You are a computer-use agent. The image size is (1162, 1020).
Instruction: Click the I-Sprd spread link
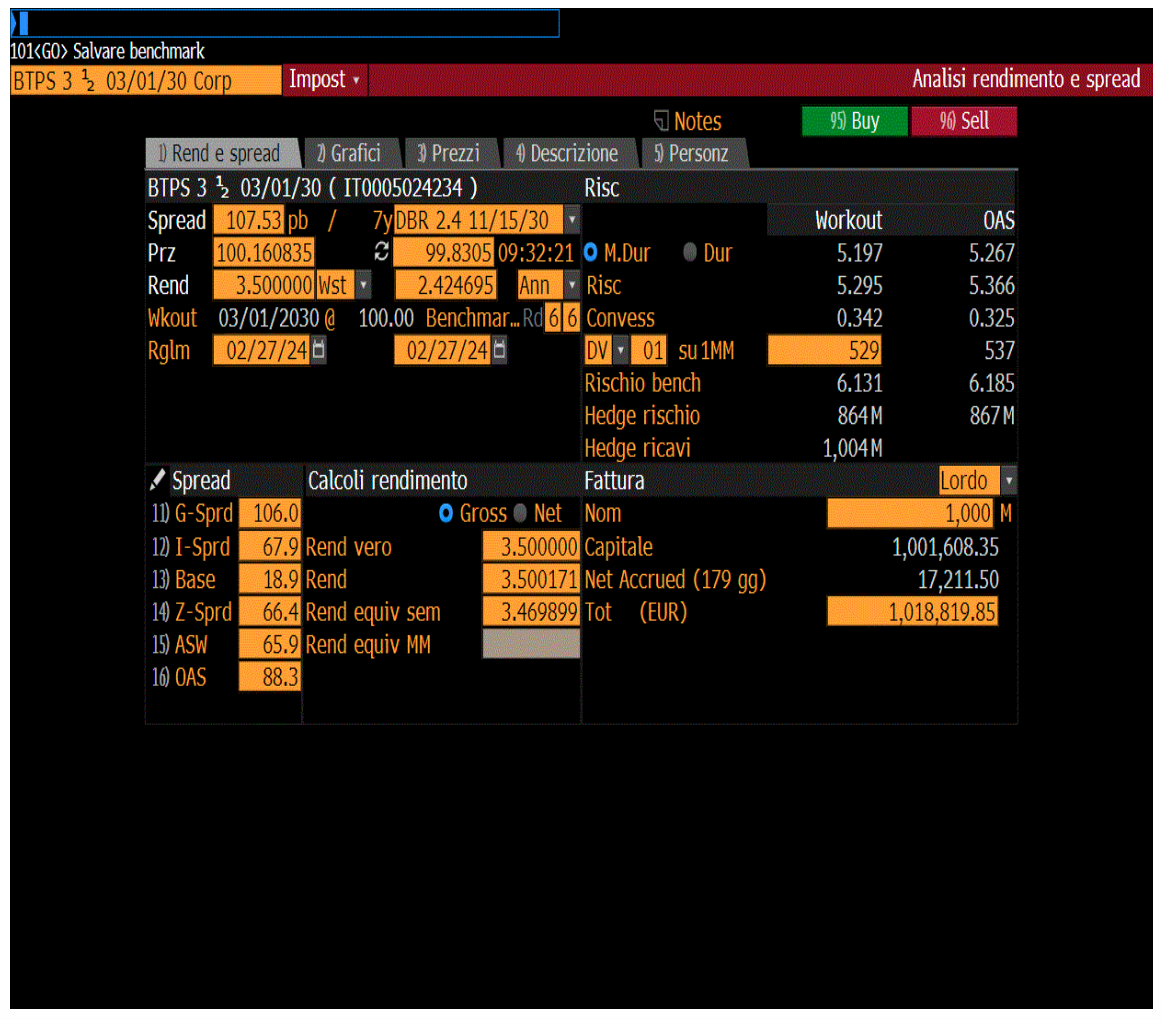191,546
